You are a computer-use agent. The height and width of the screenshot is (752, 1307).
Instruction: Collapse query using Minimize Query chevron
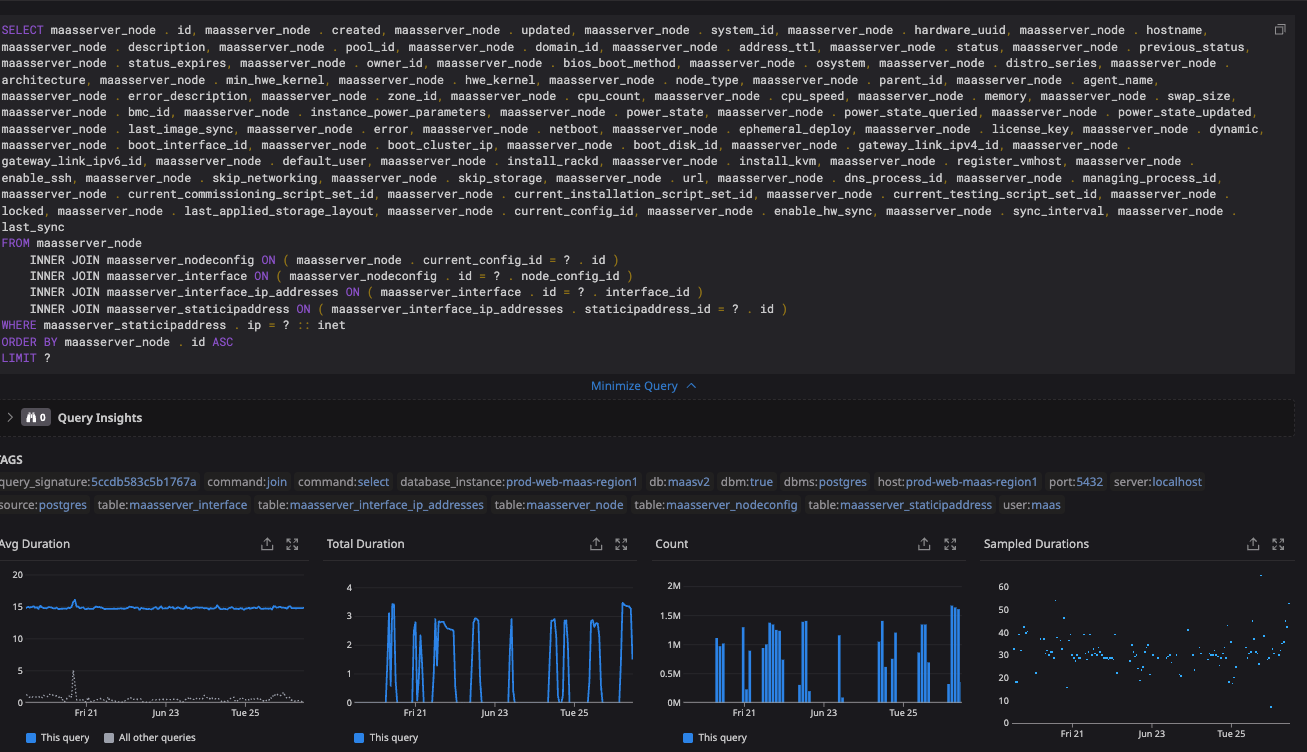coord(691,386)
